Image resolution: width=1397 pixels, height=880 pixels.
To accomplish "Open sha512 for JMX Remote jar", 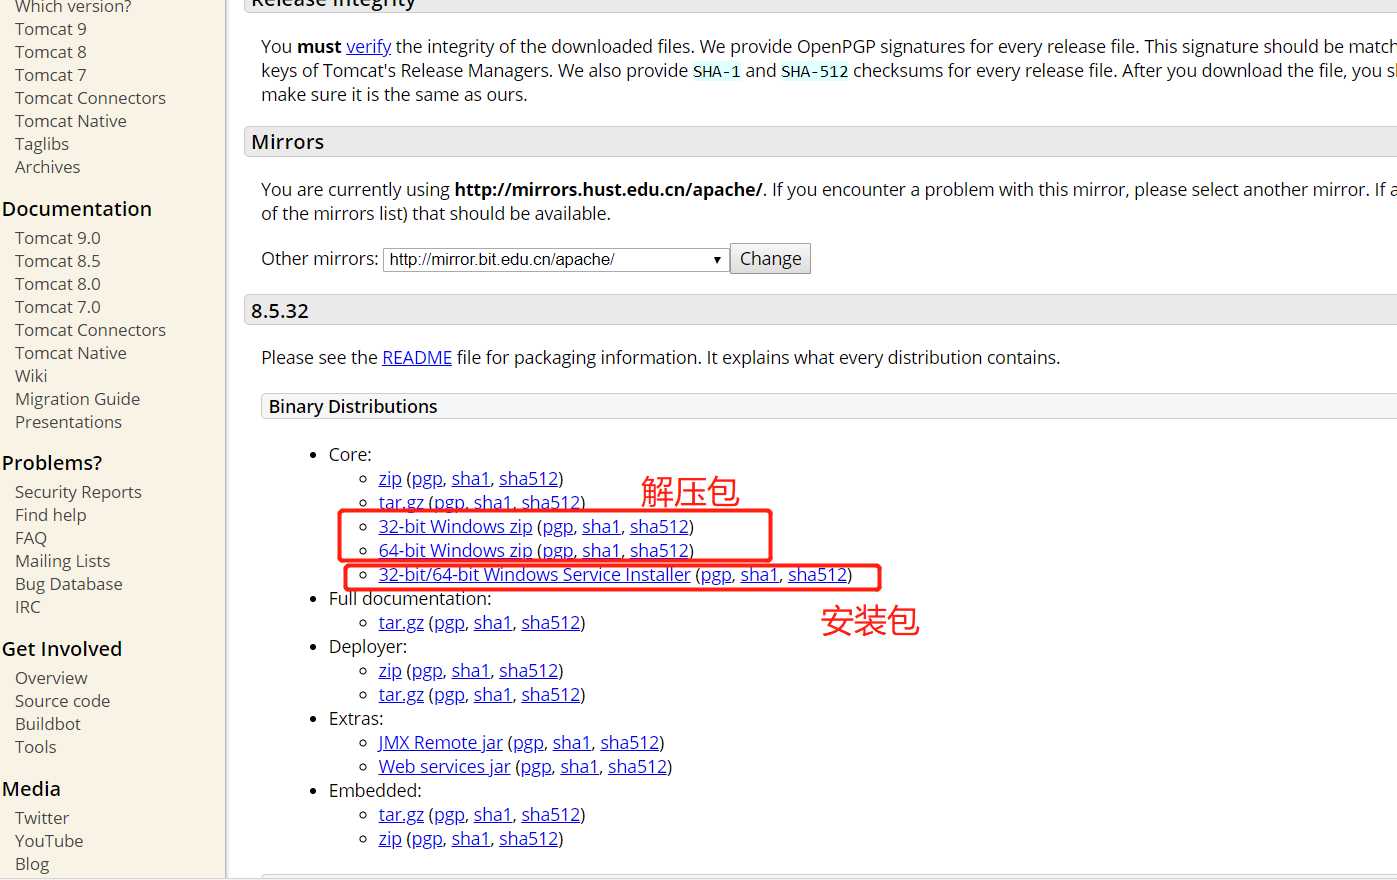I will click(x=629, y=742).
